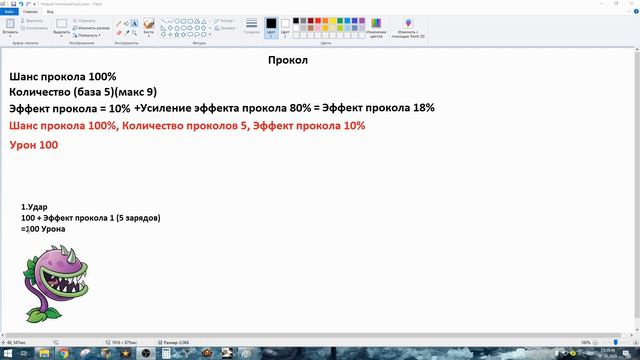The image size is (640, 360).
Task: Choose the curve shape
Action: click(x=170, y=21)
